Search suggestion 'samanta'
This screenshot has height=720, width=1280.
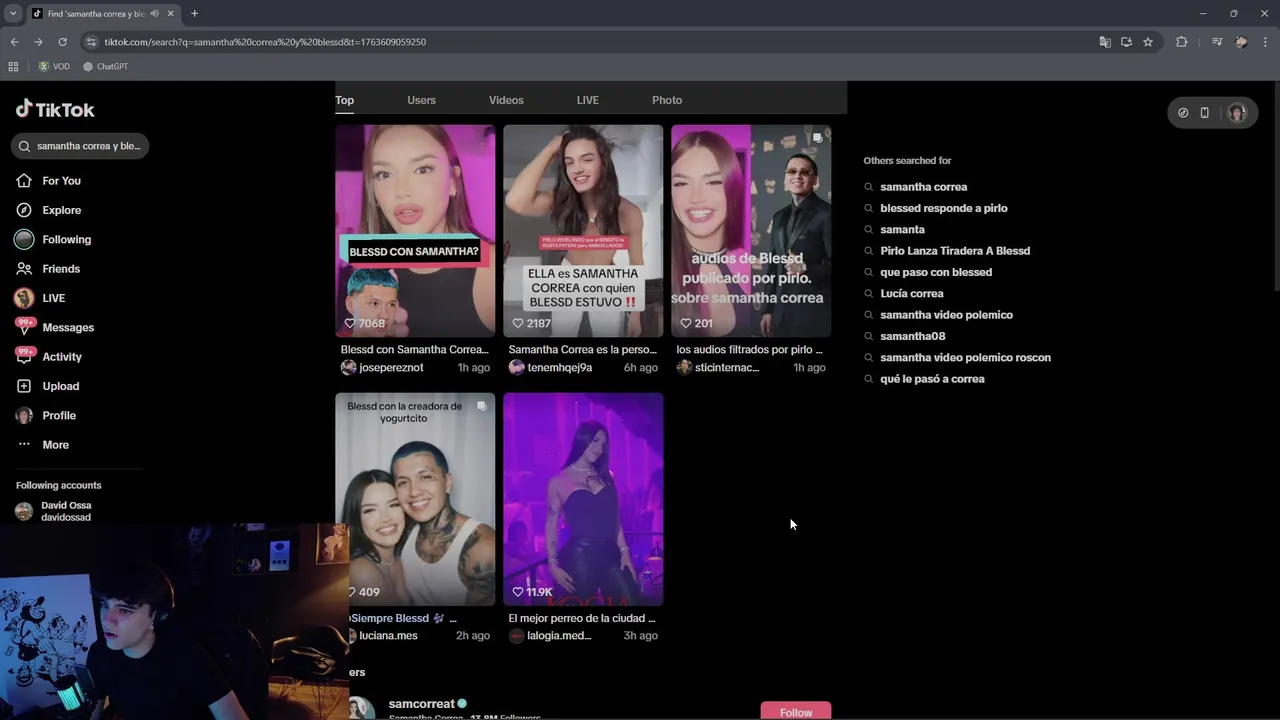click(902, 230)
